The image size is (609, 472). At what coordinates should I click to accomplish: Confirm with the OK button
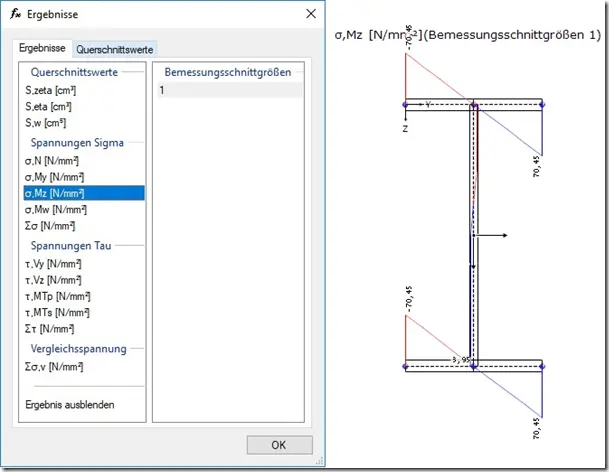279,445
